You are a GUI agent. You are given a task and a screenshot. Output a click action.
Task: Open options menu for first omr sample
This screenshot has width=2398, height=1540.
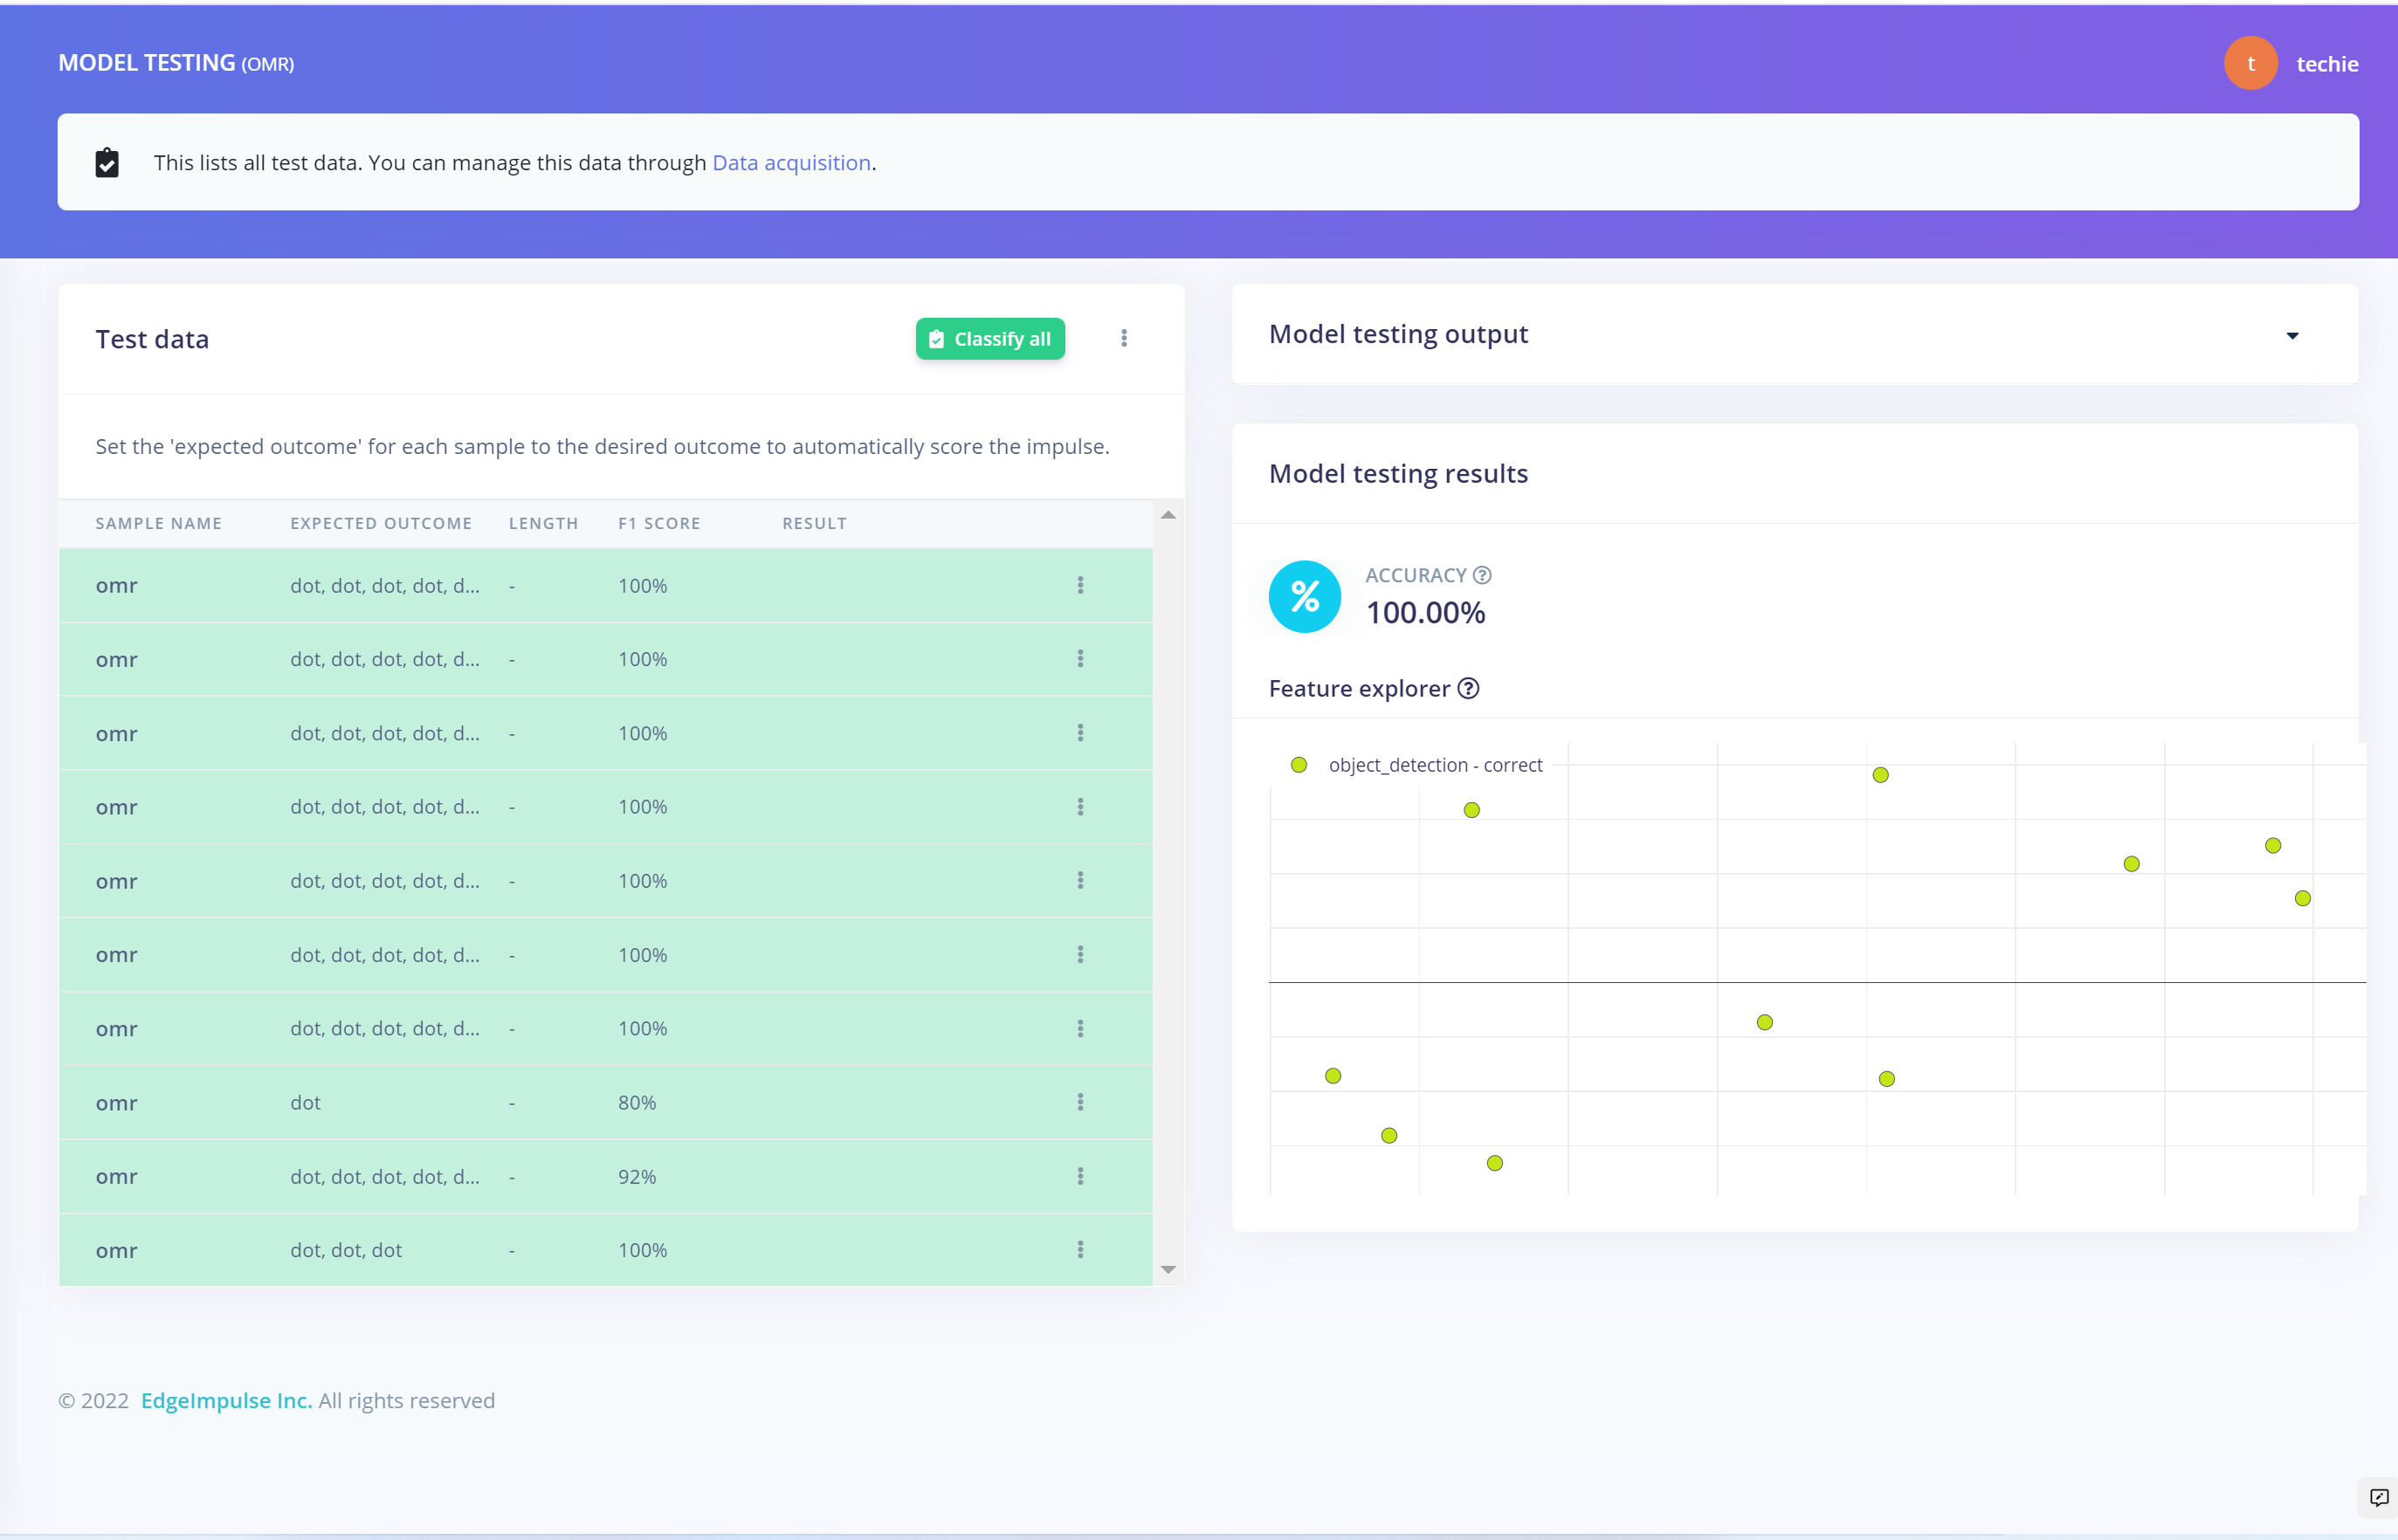click(1080, 585)
